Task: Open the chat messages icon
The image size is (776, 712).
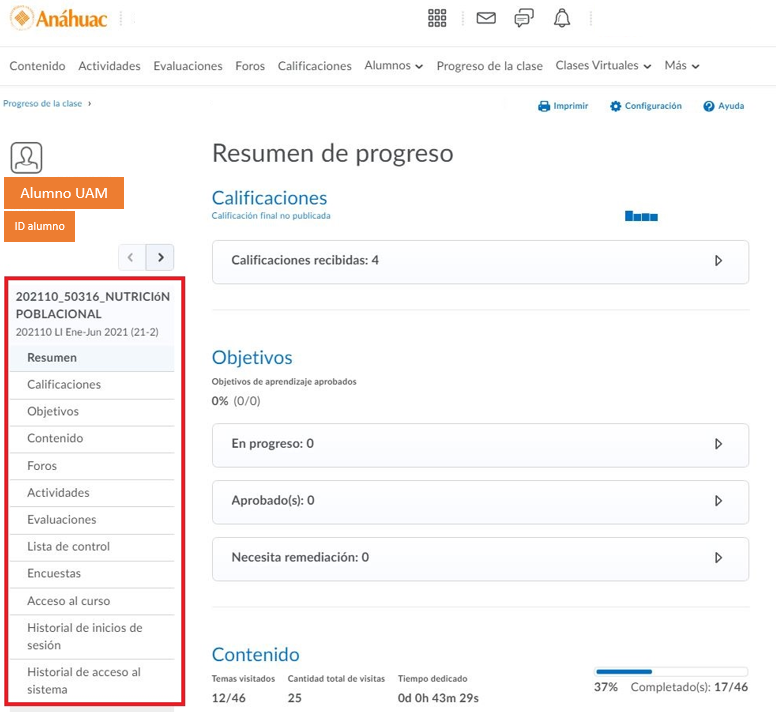Action: click(523, 18)
